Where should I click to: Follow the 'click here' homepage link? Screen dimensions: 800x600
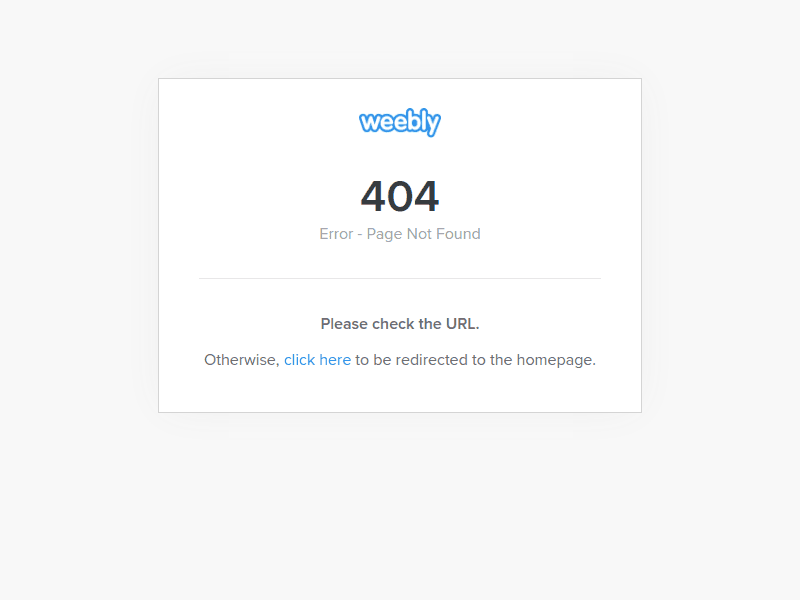[x=317, y=360]
